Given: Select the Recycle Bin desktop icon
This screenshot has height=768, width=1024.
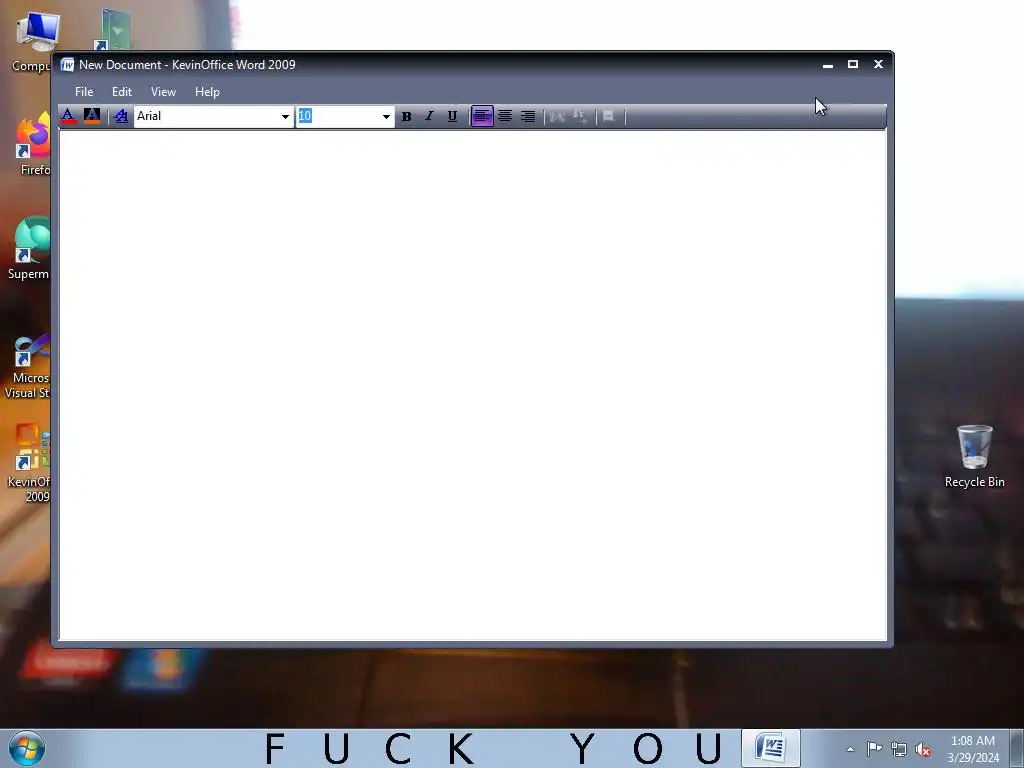Looking at the screenshot, I should (x=975, y=456).
